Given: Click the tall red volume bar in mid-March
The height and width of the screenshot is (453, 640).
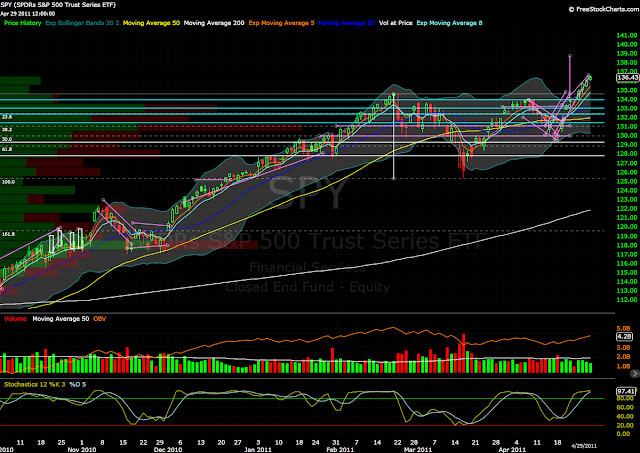Looking at the screenshot, I should coord(463,353).
